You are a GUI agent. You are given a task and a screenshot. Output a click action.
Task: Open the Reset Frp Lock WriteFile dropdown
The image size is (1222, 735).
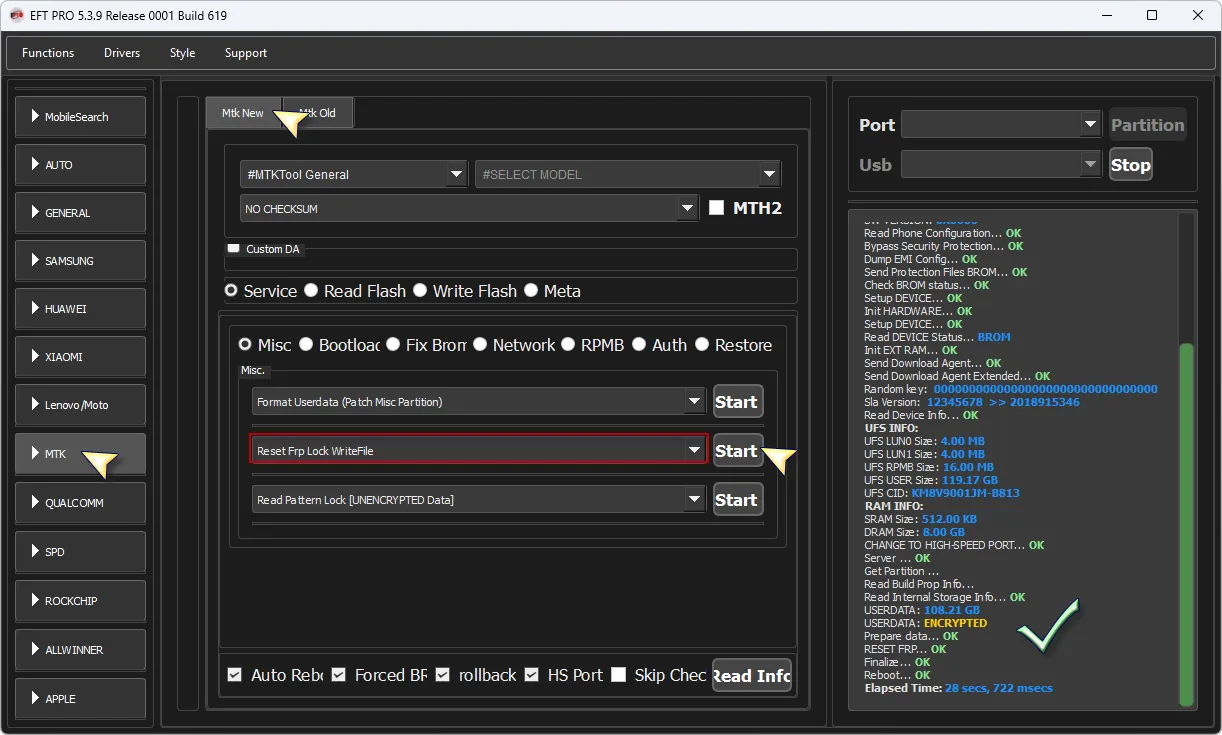(694, 451)
